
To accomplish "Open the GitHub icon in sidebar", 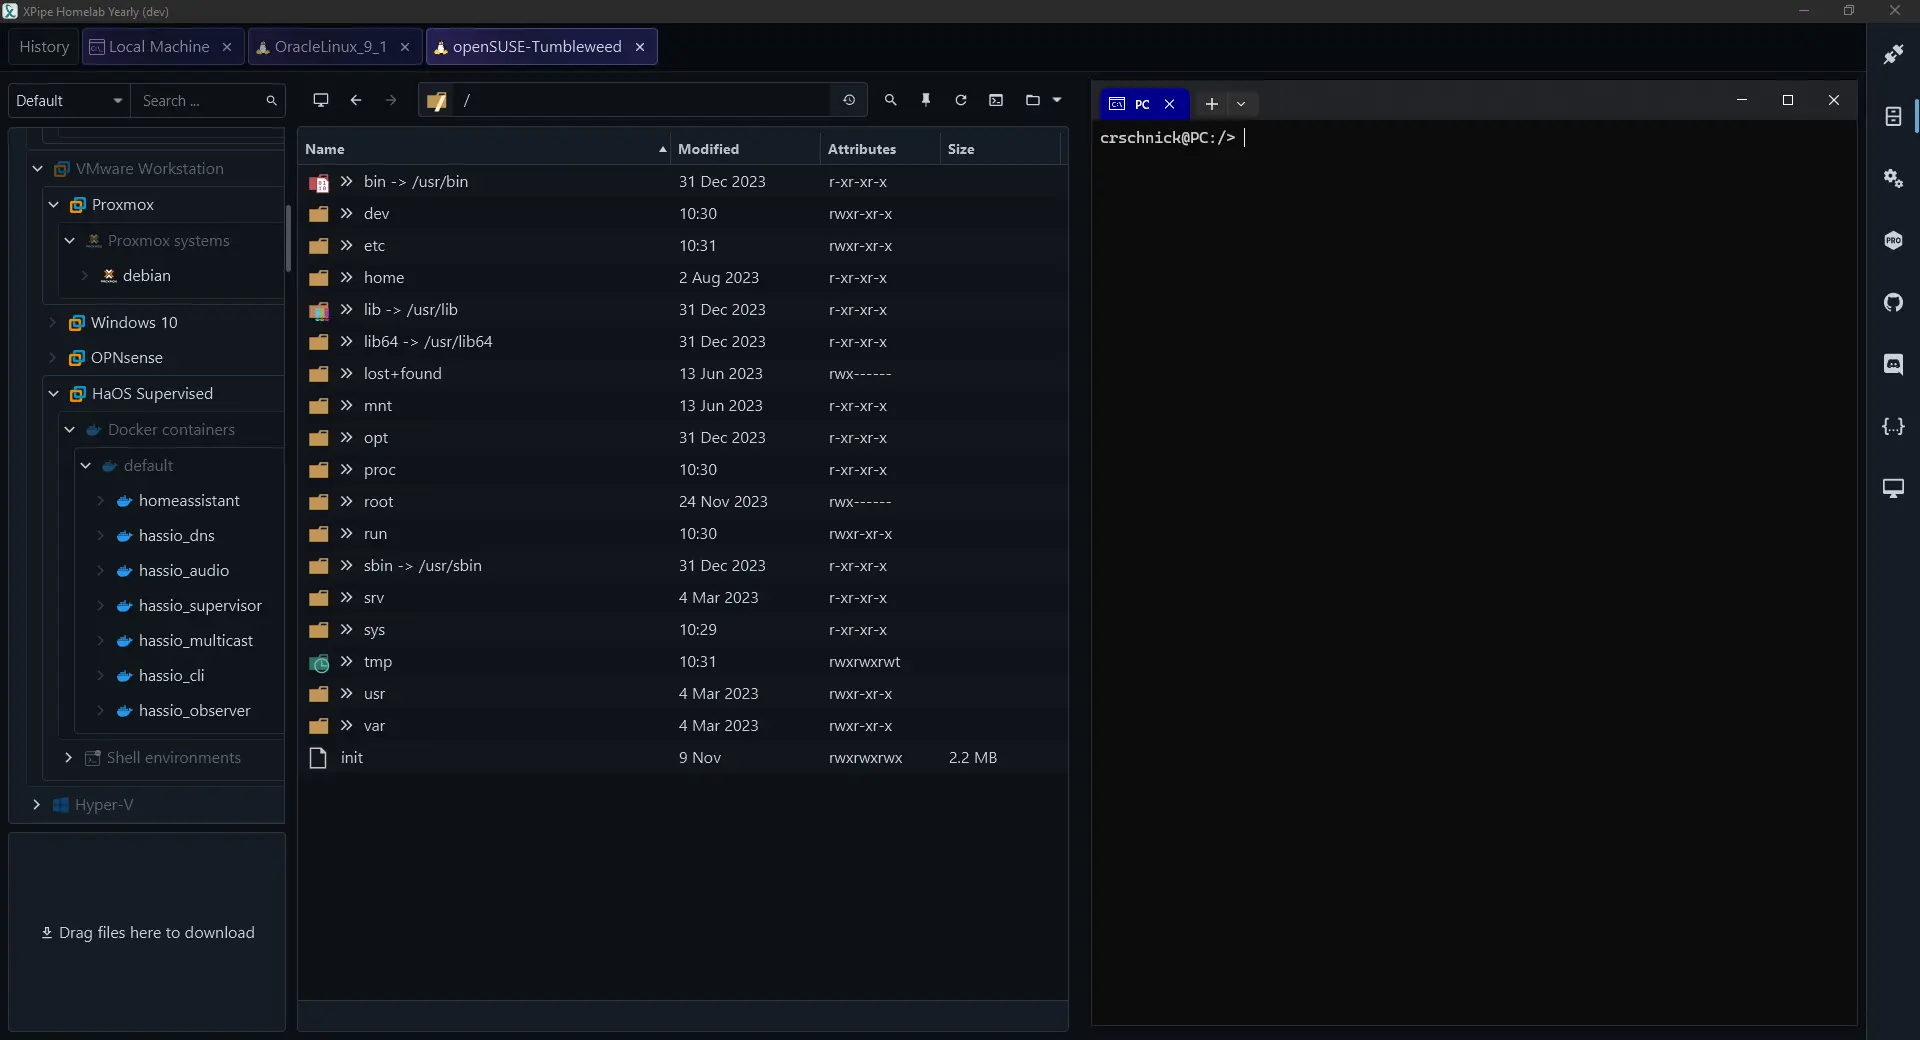I will tap(1893, 303).
